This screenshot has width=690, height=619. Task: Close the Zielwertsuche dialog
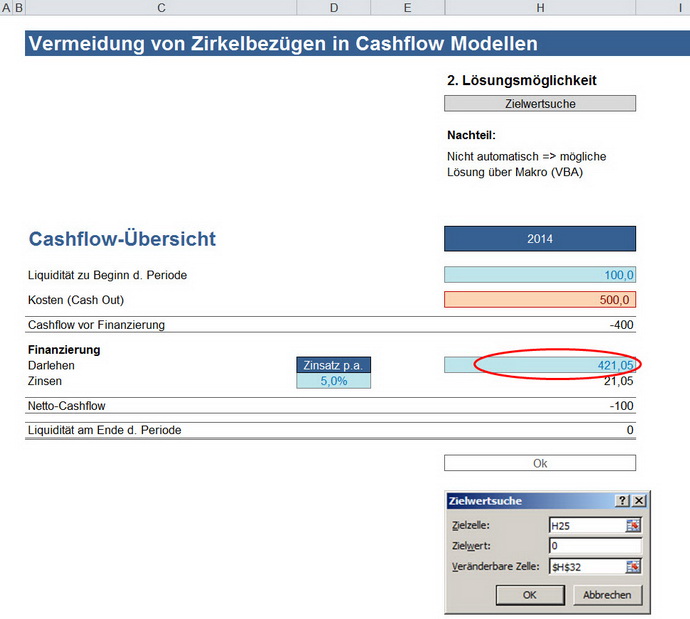639,501
